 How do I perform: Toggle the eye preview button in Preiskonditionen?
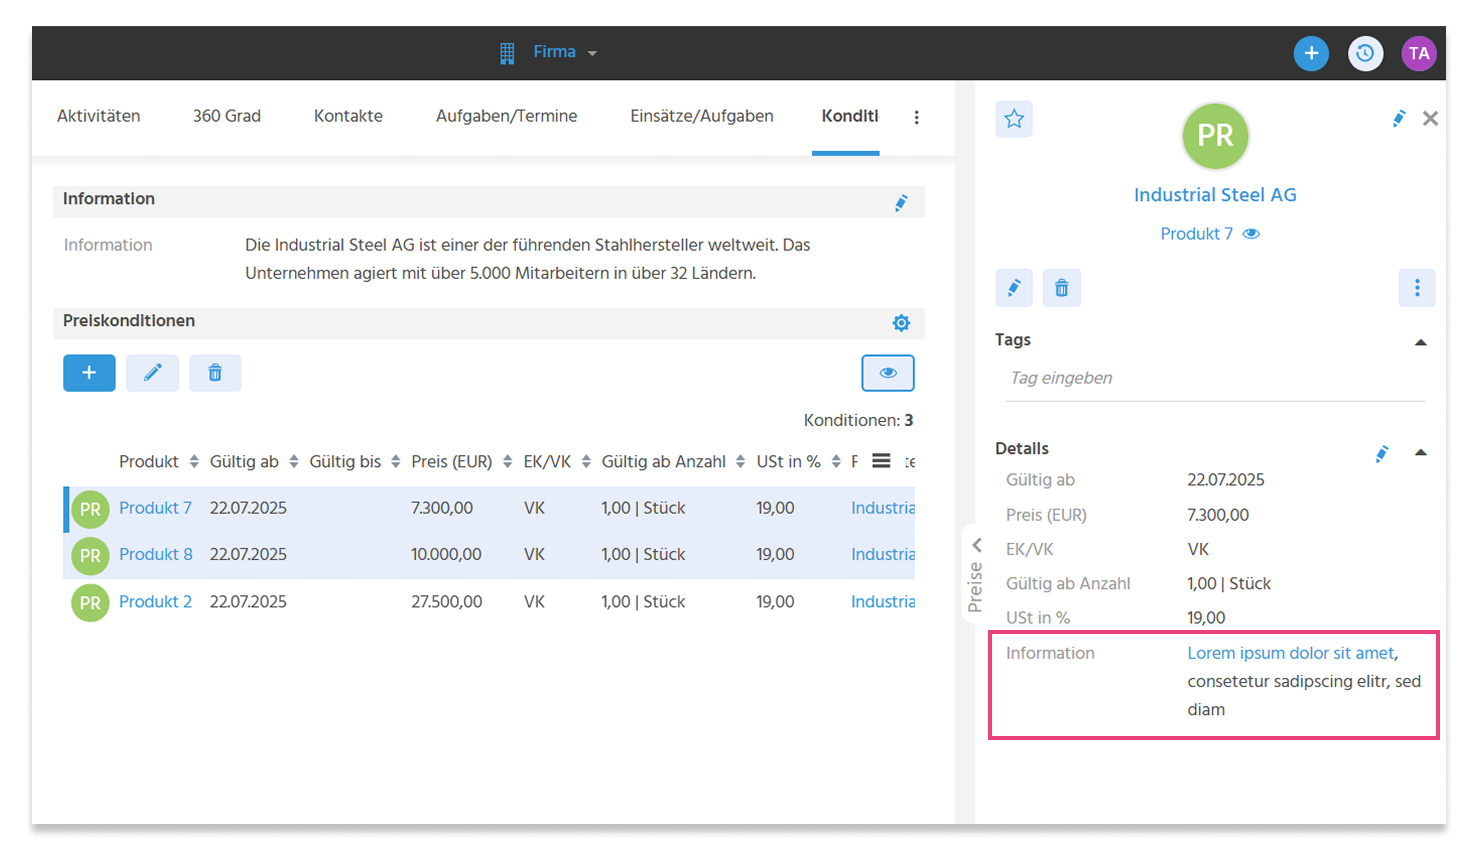[x=888, y=373]
